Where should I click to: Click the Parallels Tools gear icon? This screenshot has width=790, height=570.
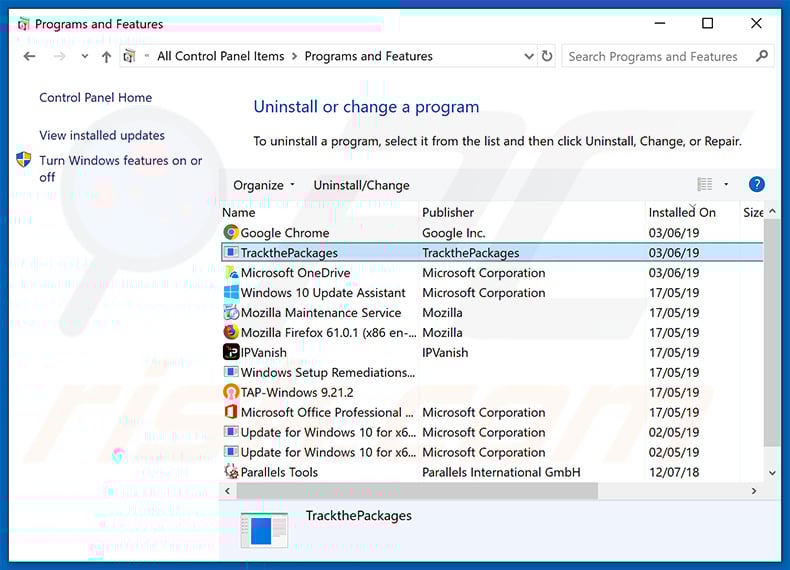click(231, 472)
